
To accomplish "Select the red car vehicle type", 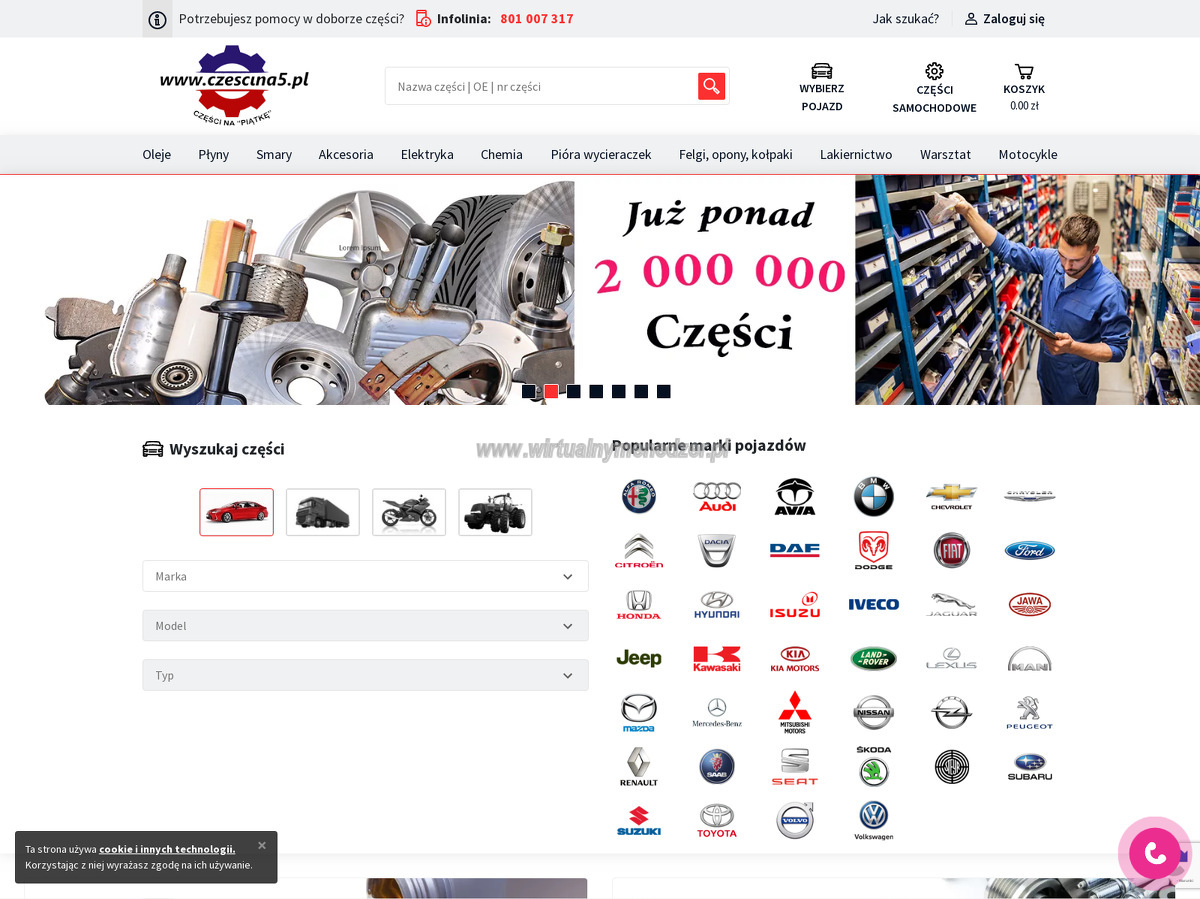I will click(236, 512).
